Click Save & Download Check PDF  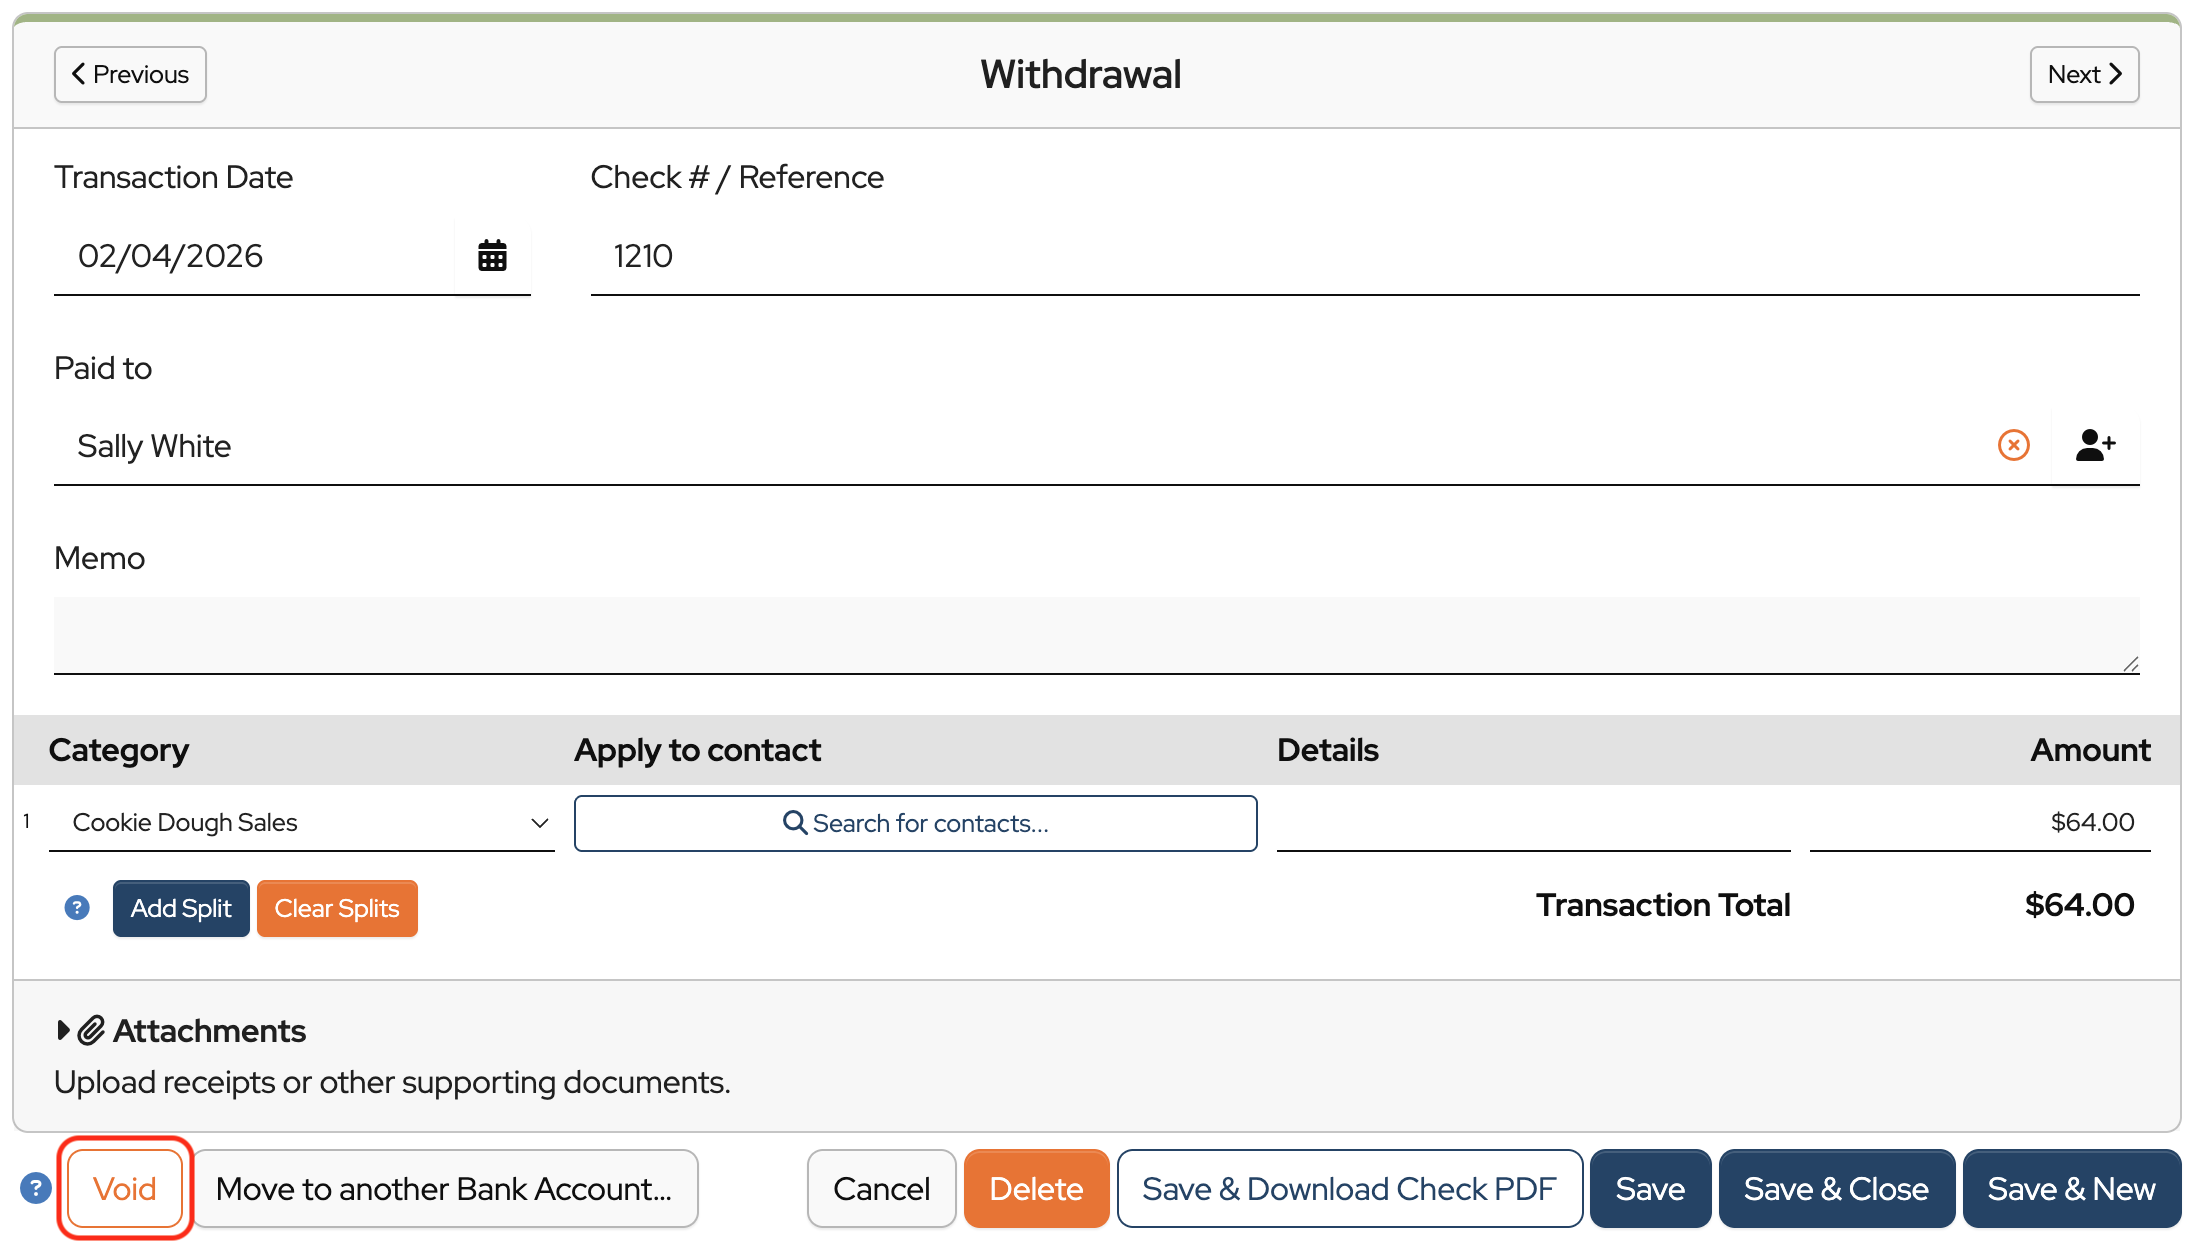click(1349, 1188)
